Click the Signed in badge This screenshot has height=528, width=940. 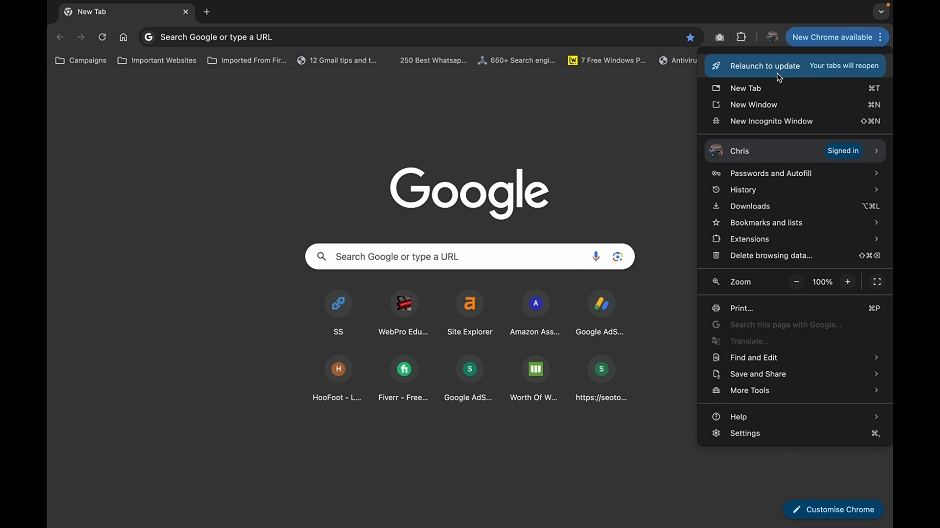tap(843, 151)
